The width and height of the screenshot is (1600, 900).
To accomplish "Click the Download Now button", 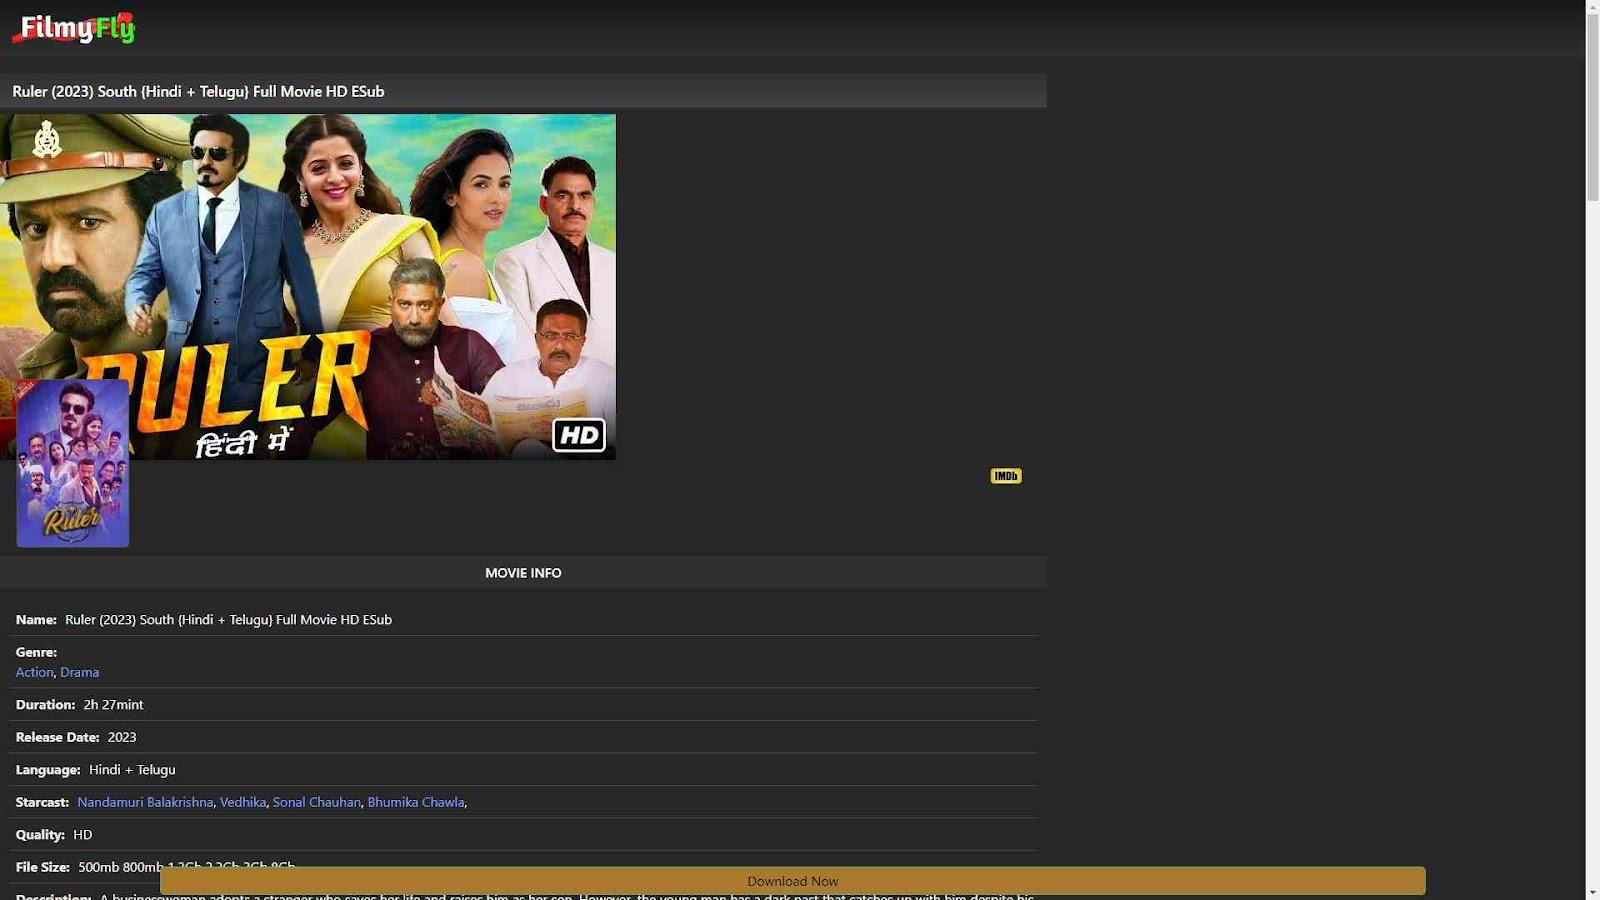I will [792, 881].
